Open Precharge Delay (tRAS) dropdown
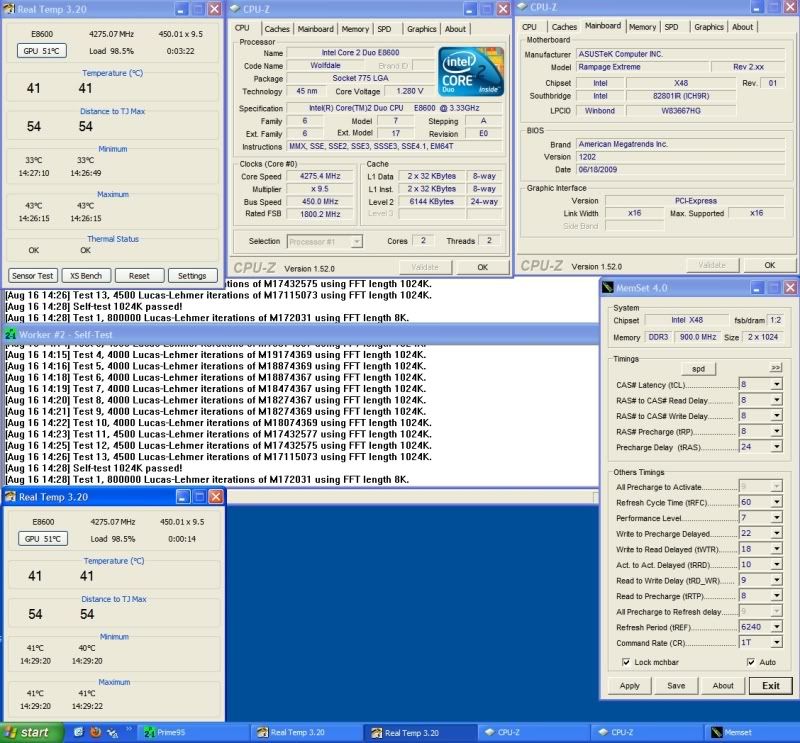800x743 pixels. (776, 447)
